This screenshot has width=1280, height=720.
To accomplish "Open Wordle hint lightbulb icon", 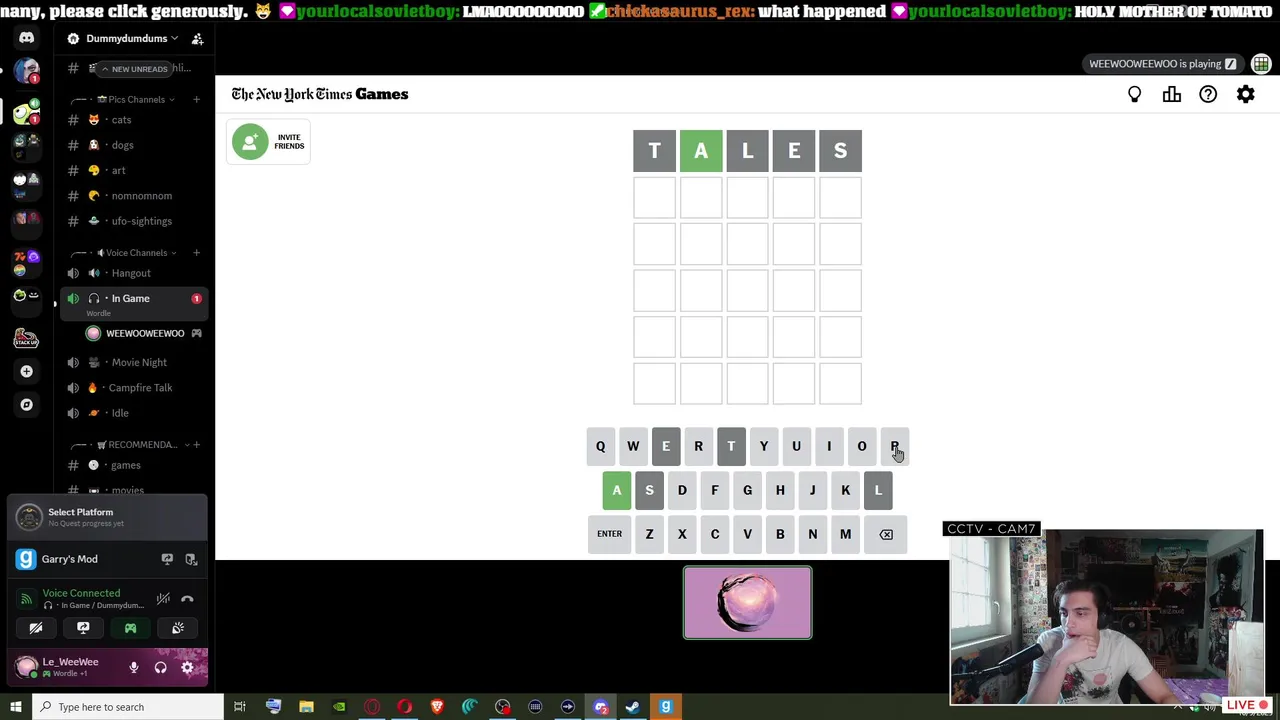I will coord(1134,94).
